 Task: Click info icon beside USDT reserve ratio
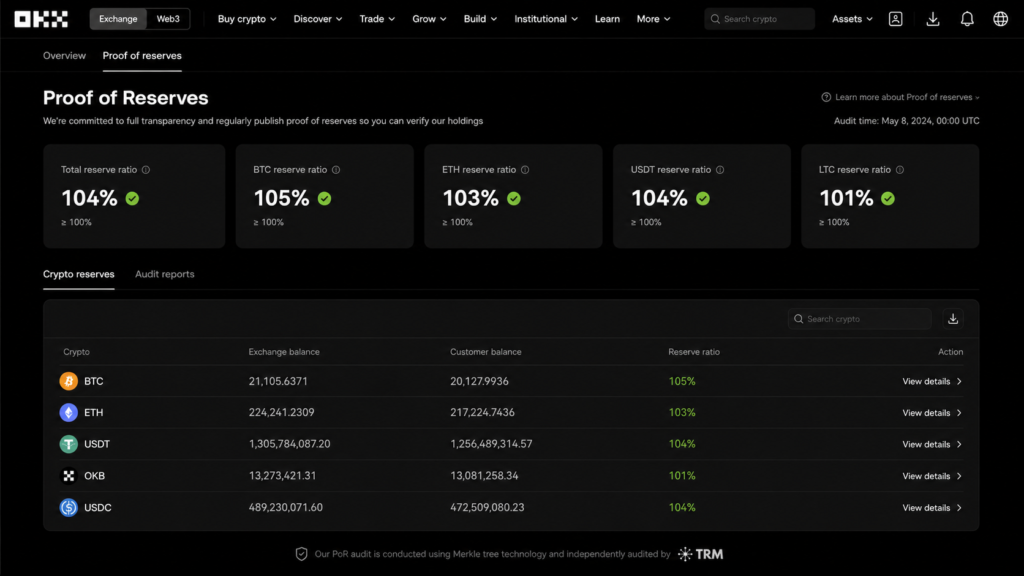(720, 170)
